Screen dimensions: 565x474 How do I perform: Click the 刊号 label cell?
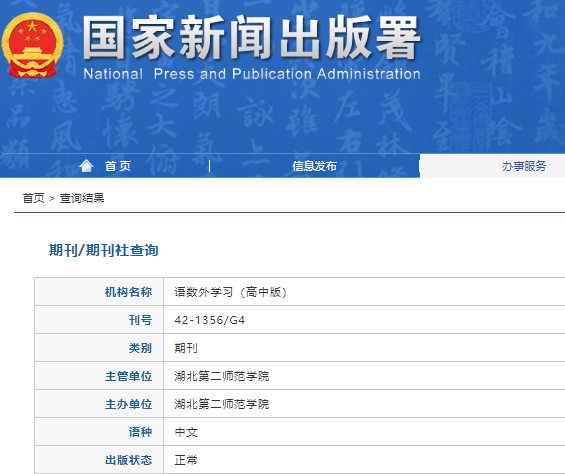pos(99,320)
